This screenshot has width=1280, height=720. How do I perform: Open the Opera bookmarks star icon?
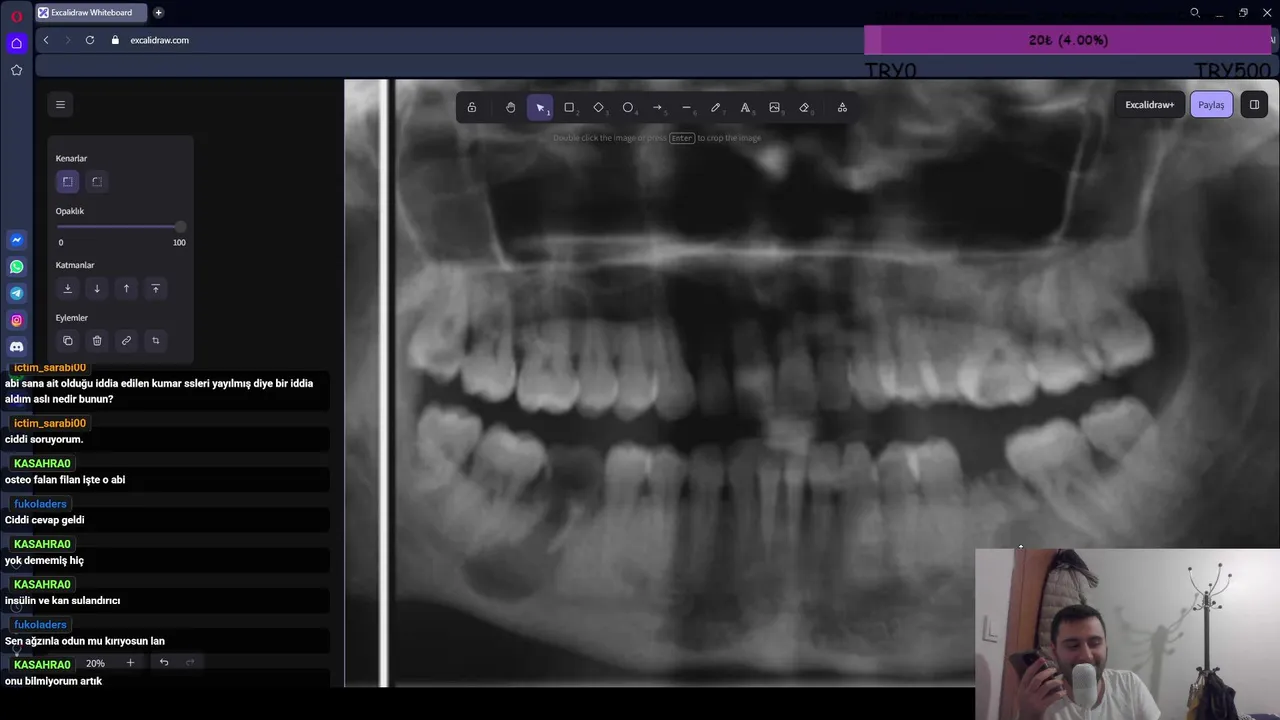[16, 70]
